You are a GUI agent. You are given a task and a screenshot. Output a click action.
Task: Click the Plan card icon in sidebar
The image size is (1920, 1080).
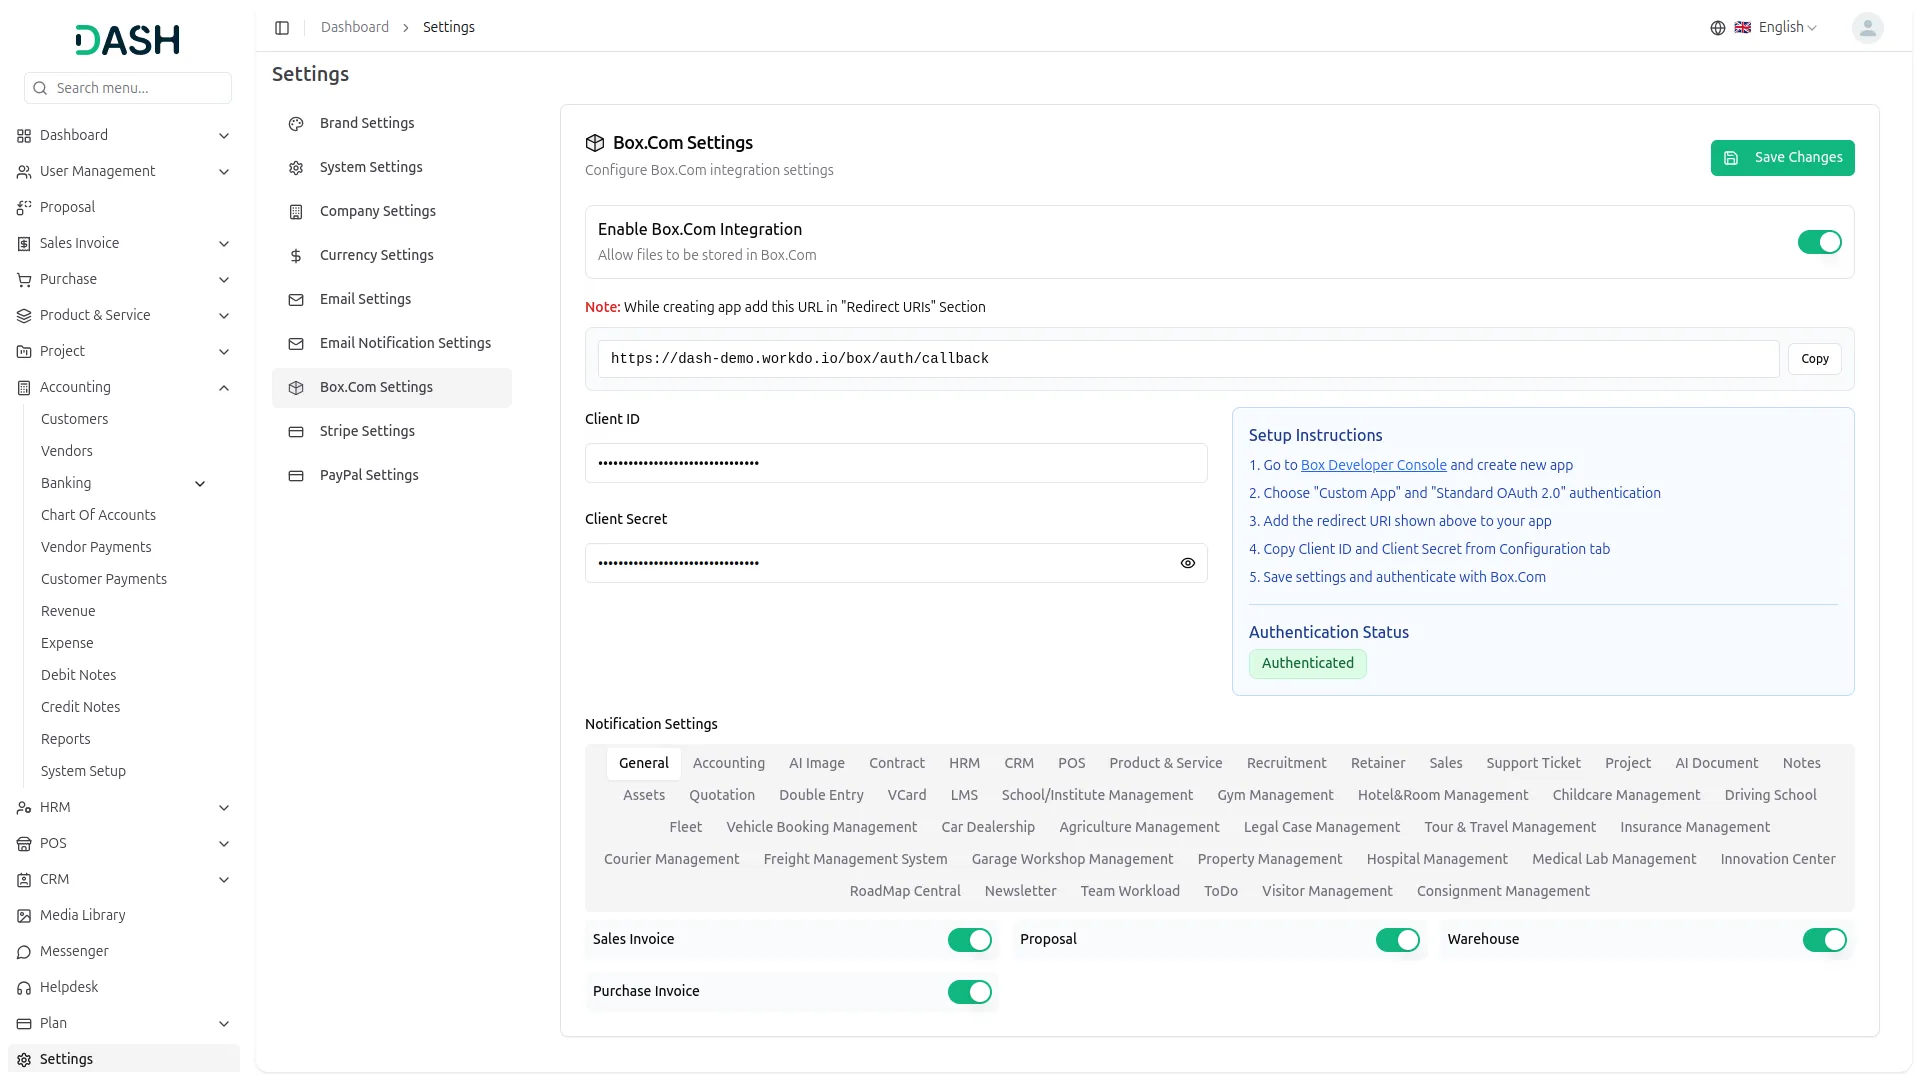click(x=24, y=1024)
